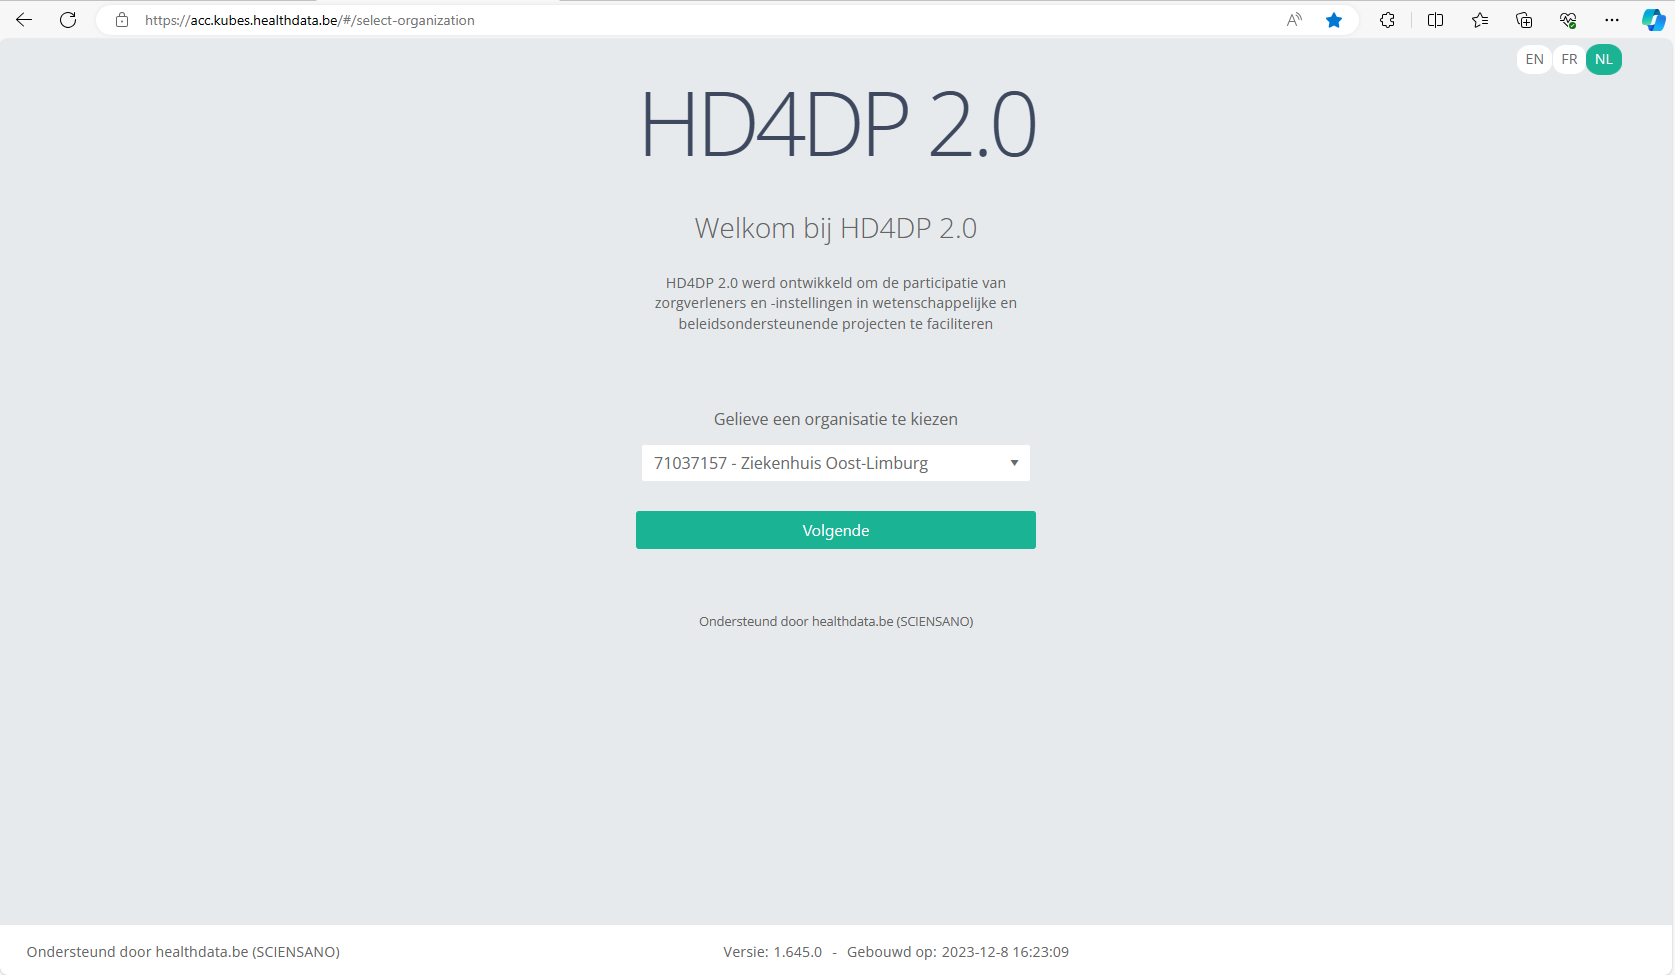
Task: Open the Settings and more ellipsis menu
Action: [x=1612, y=20]
